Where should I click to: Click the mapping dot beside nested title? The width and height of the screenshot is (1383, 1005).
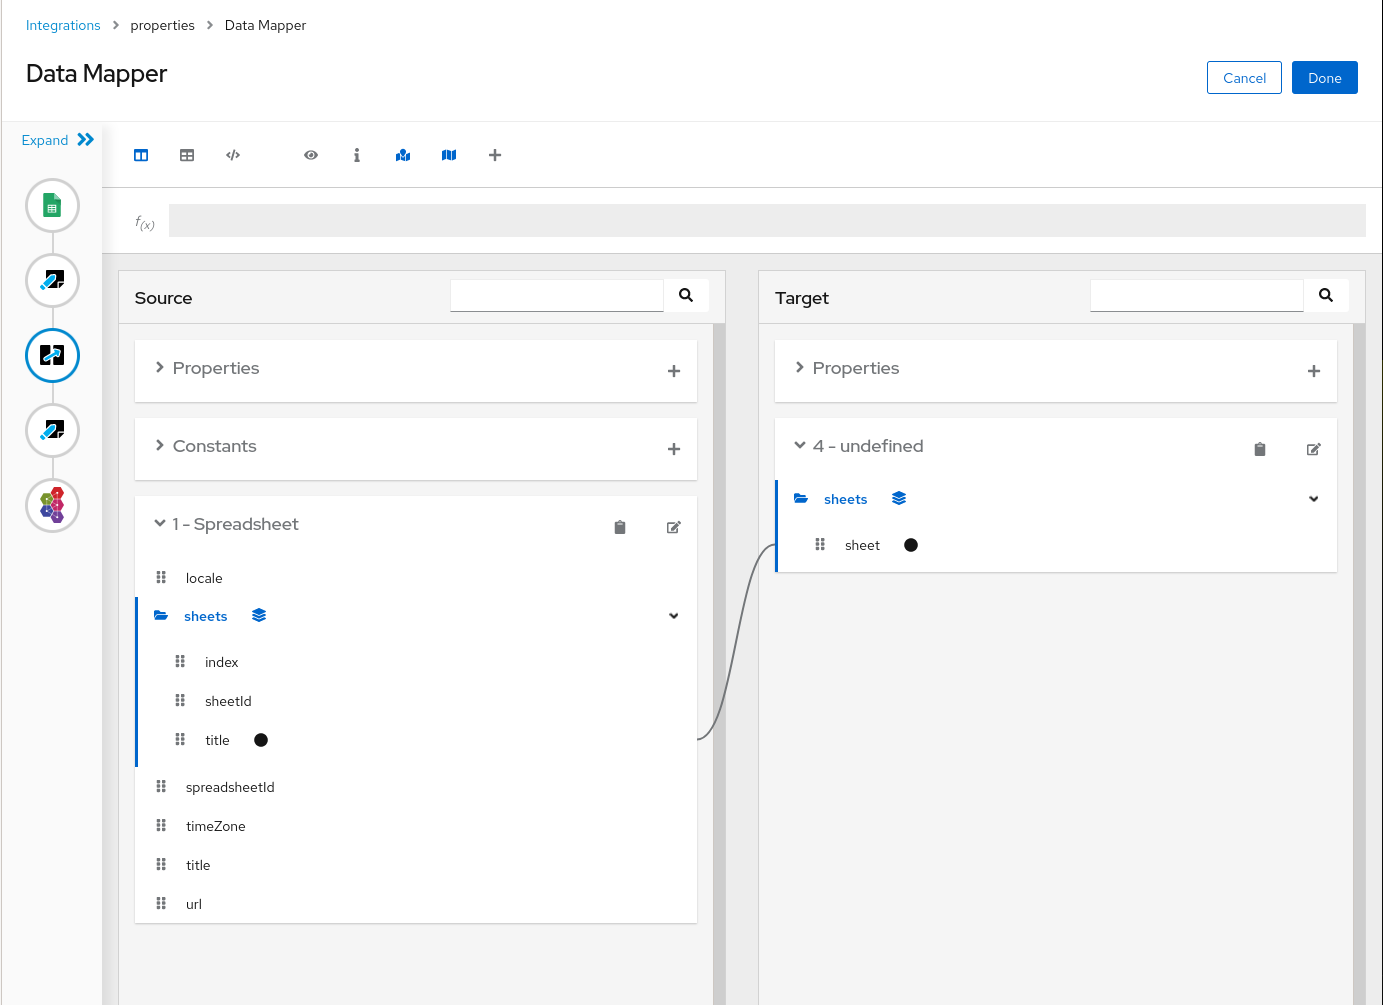[x=261, y=740]
